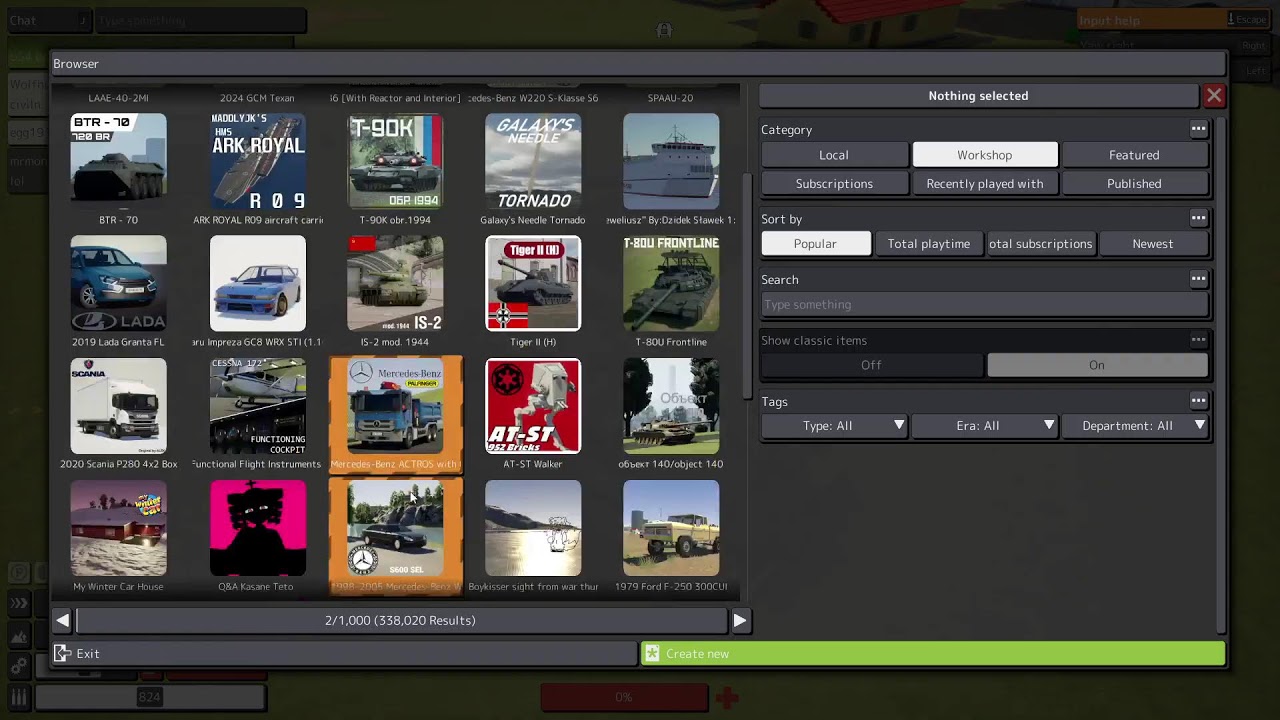
Task: Open the Show classic items options menu
Action: pos(1198,340)
